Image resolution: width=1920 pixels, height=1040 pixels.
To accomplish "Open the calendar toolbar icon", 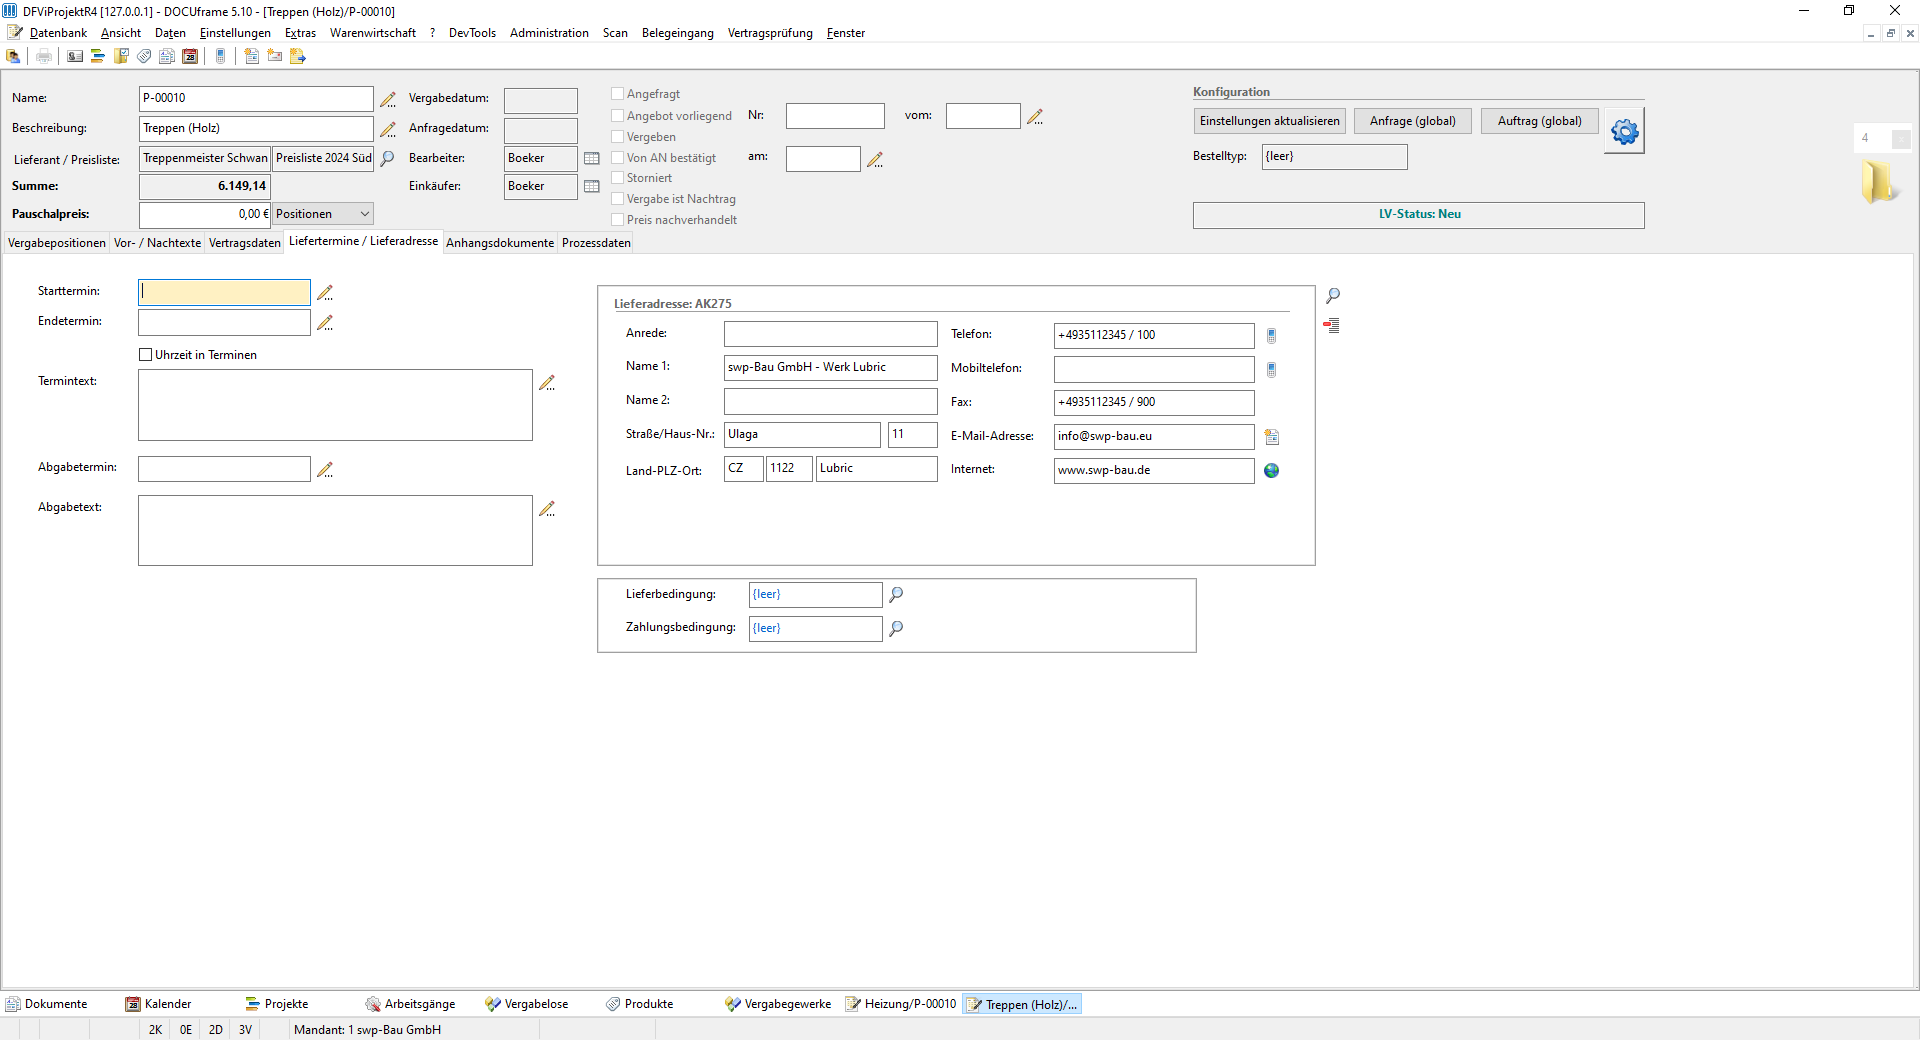I will coord(190,57).
